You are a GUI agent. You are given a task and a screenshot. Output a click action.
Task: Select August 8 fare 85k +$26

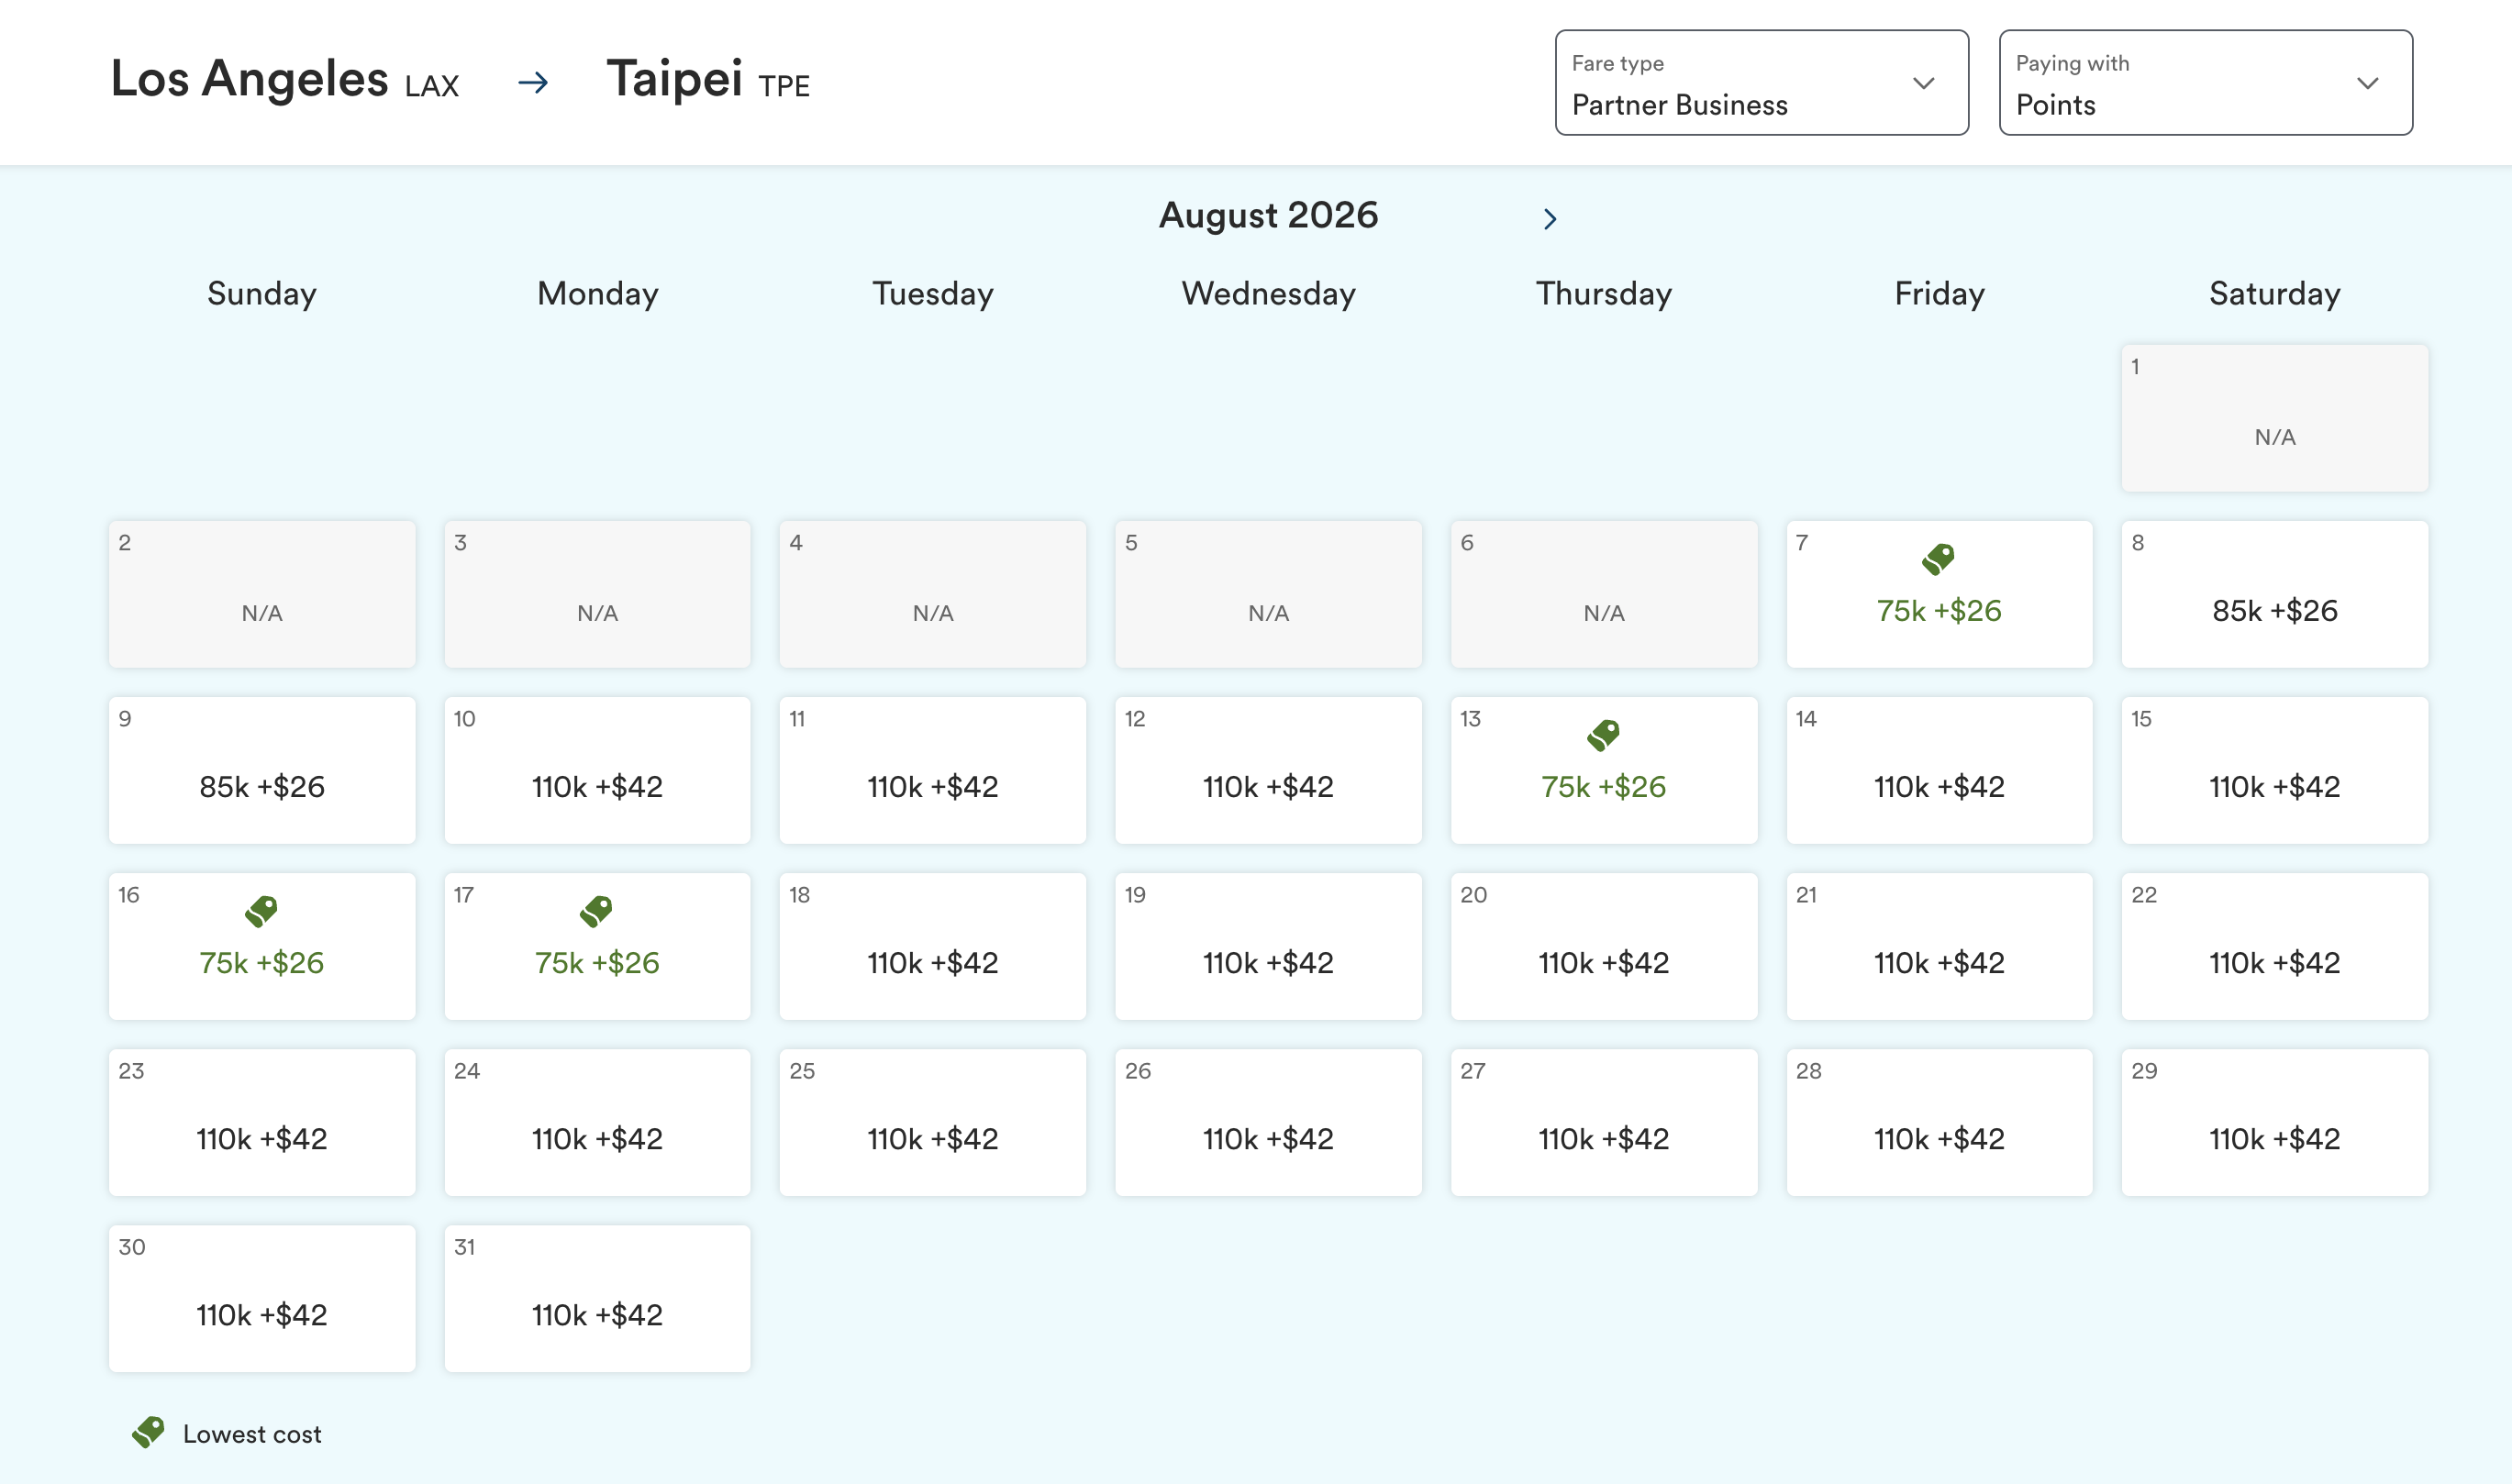(2274, 594)
